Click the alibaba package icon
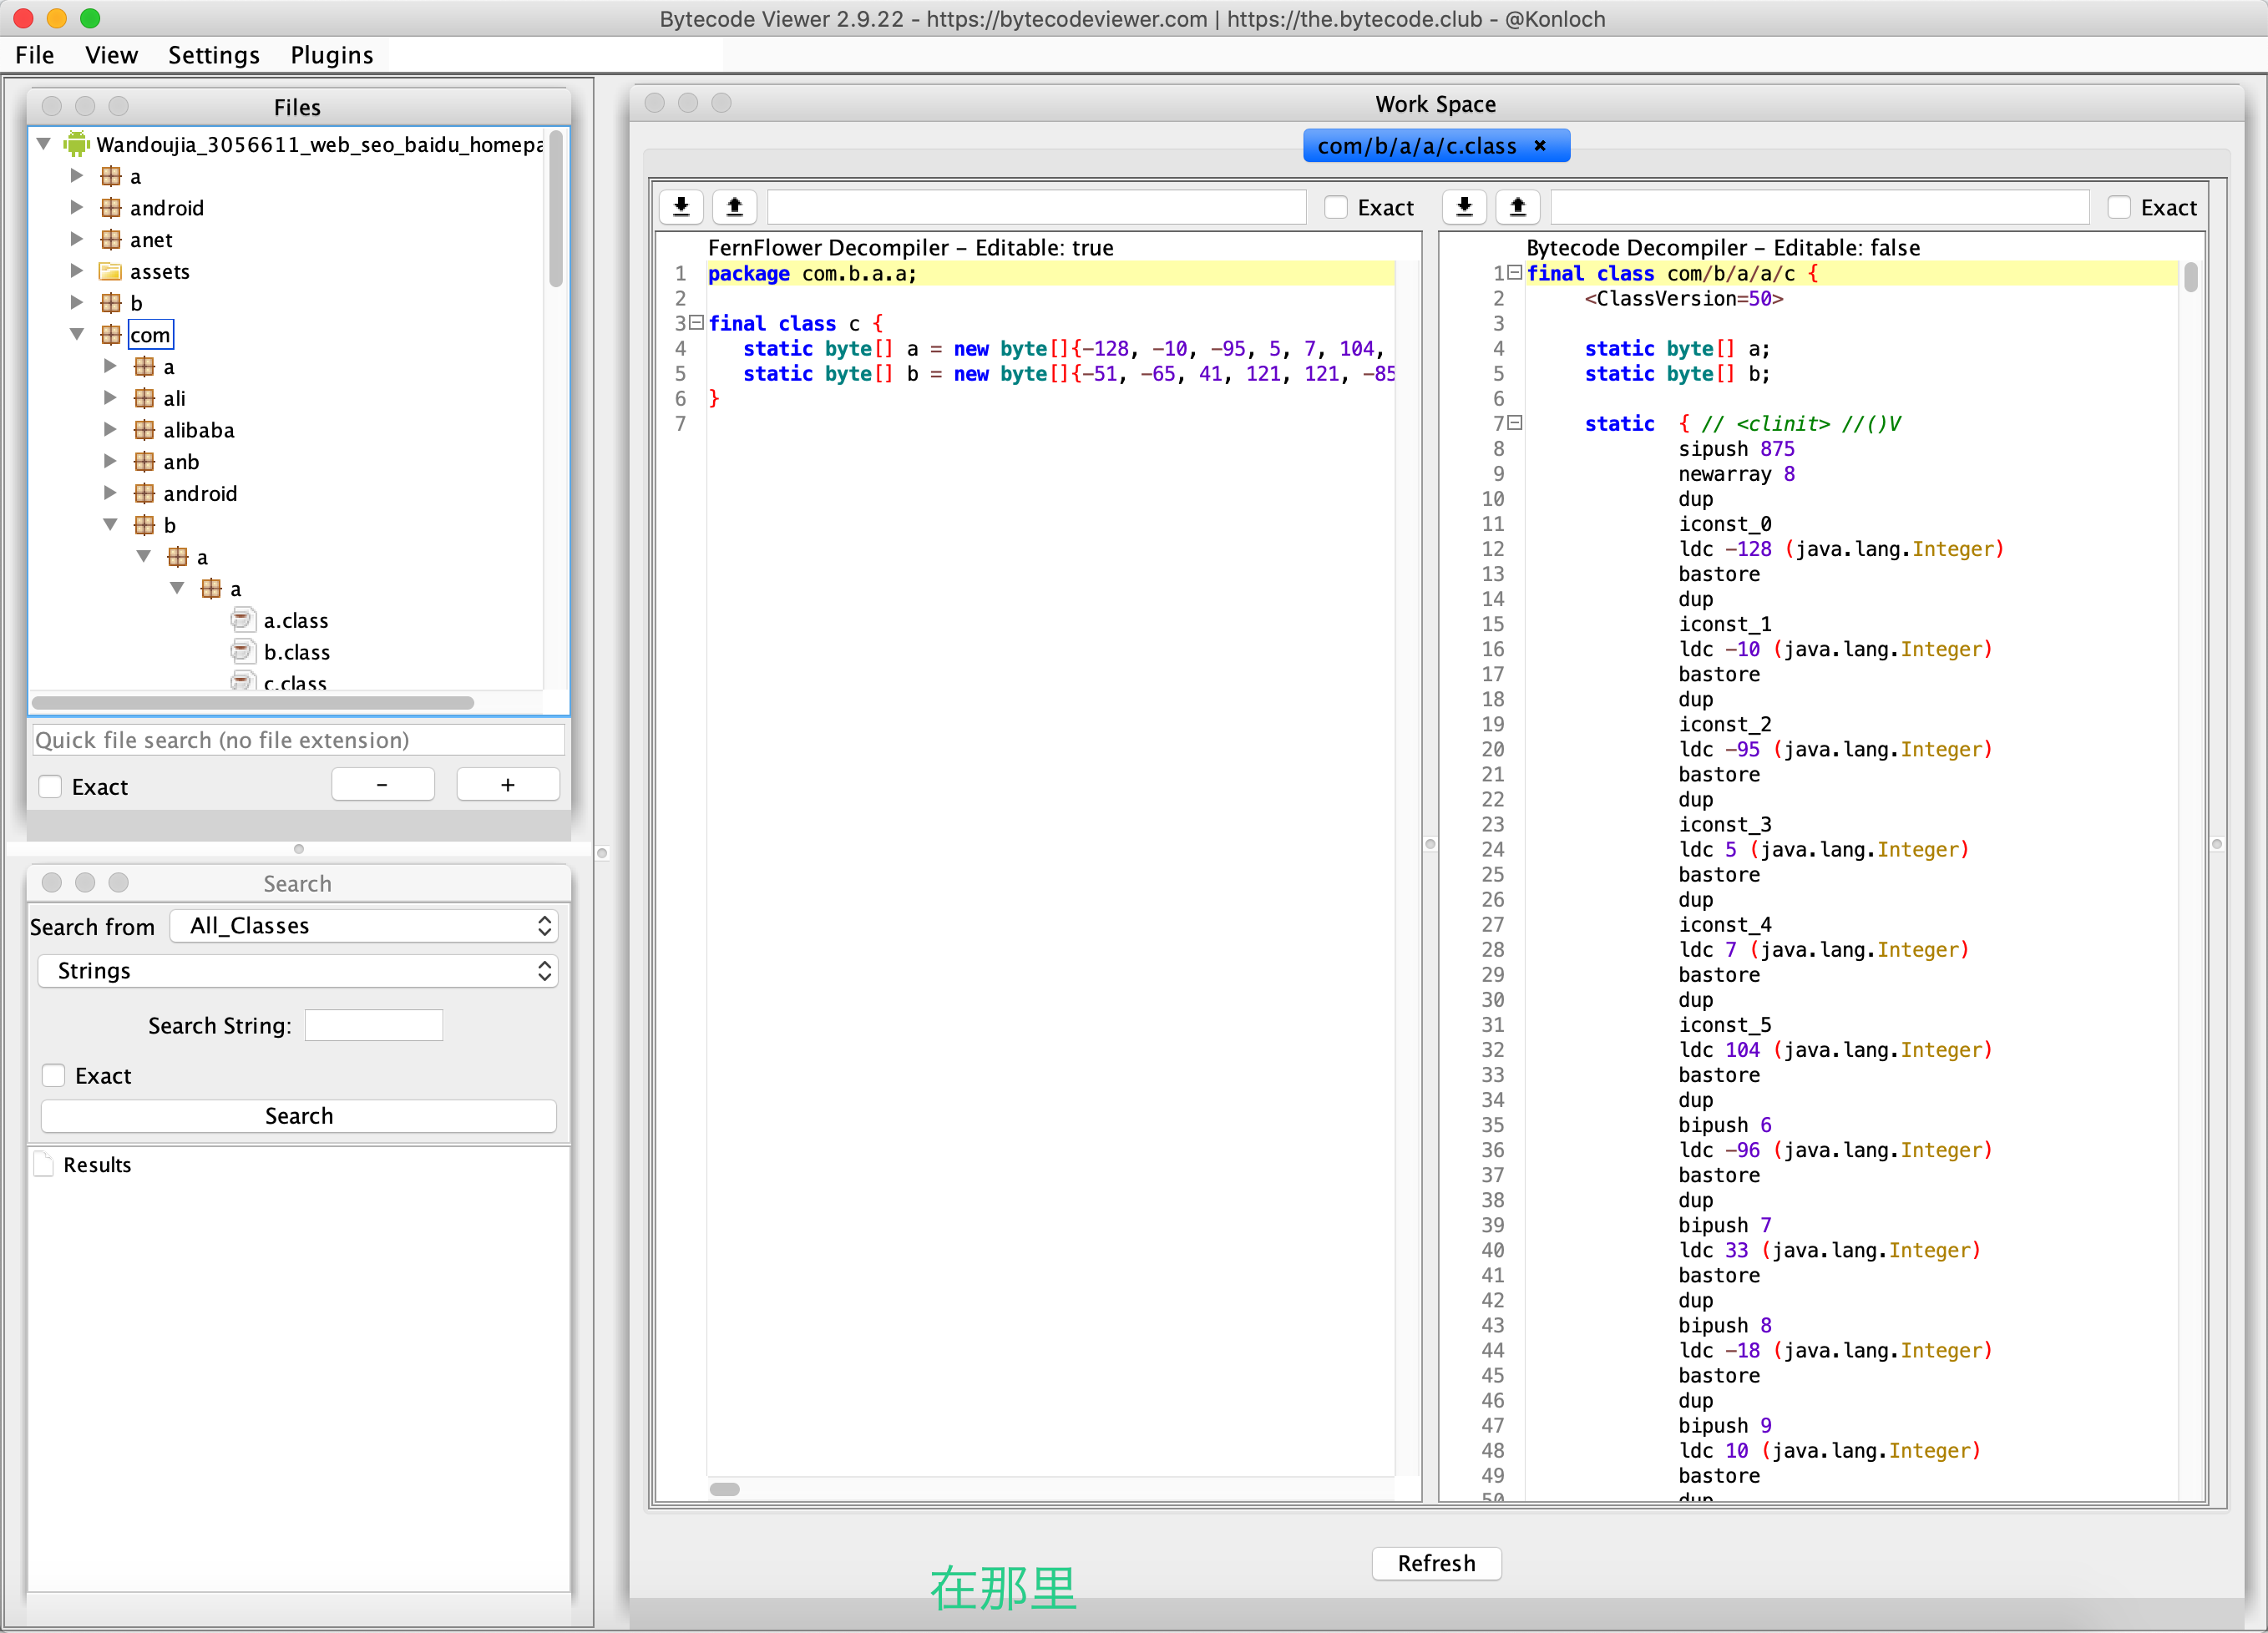Image resolution: width=2268 pixels, height=1633 pixels. point(144,430)
